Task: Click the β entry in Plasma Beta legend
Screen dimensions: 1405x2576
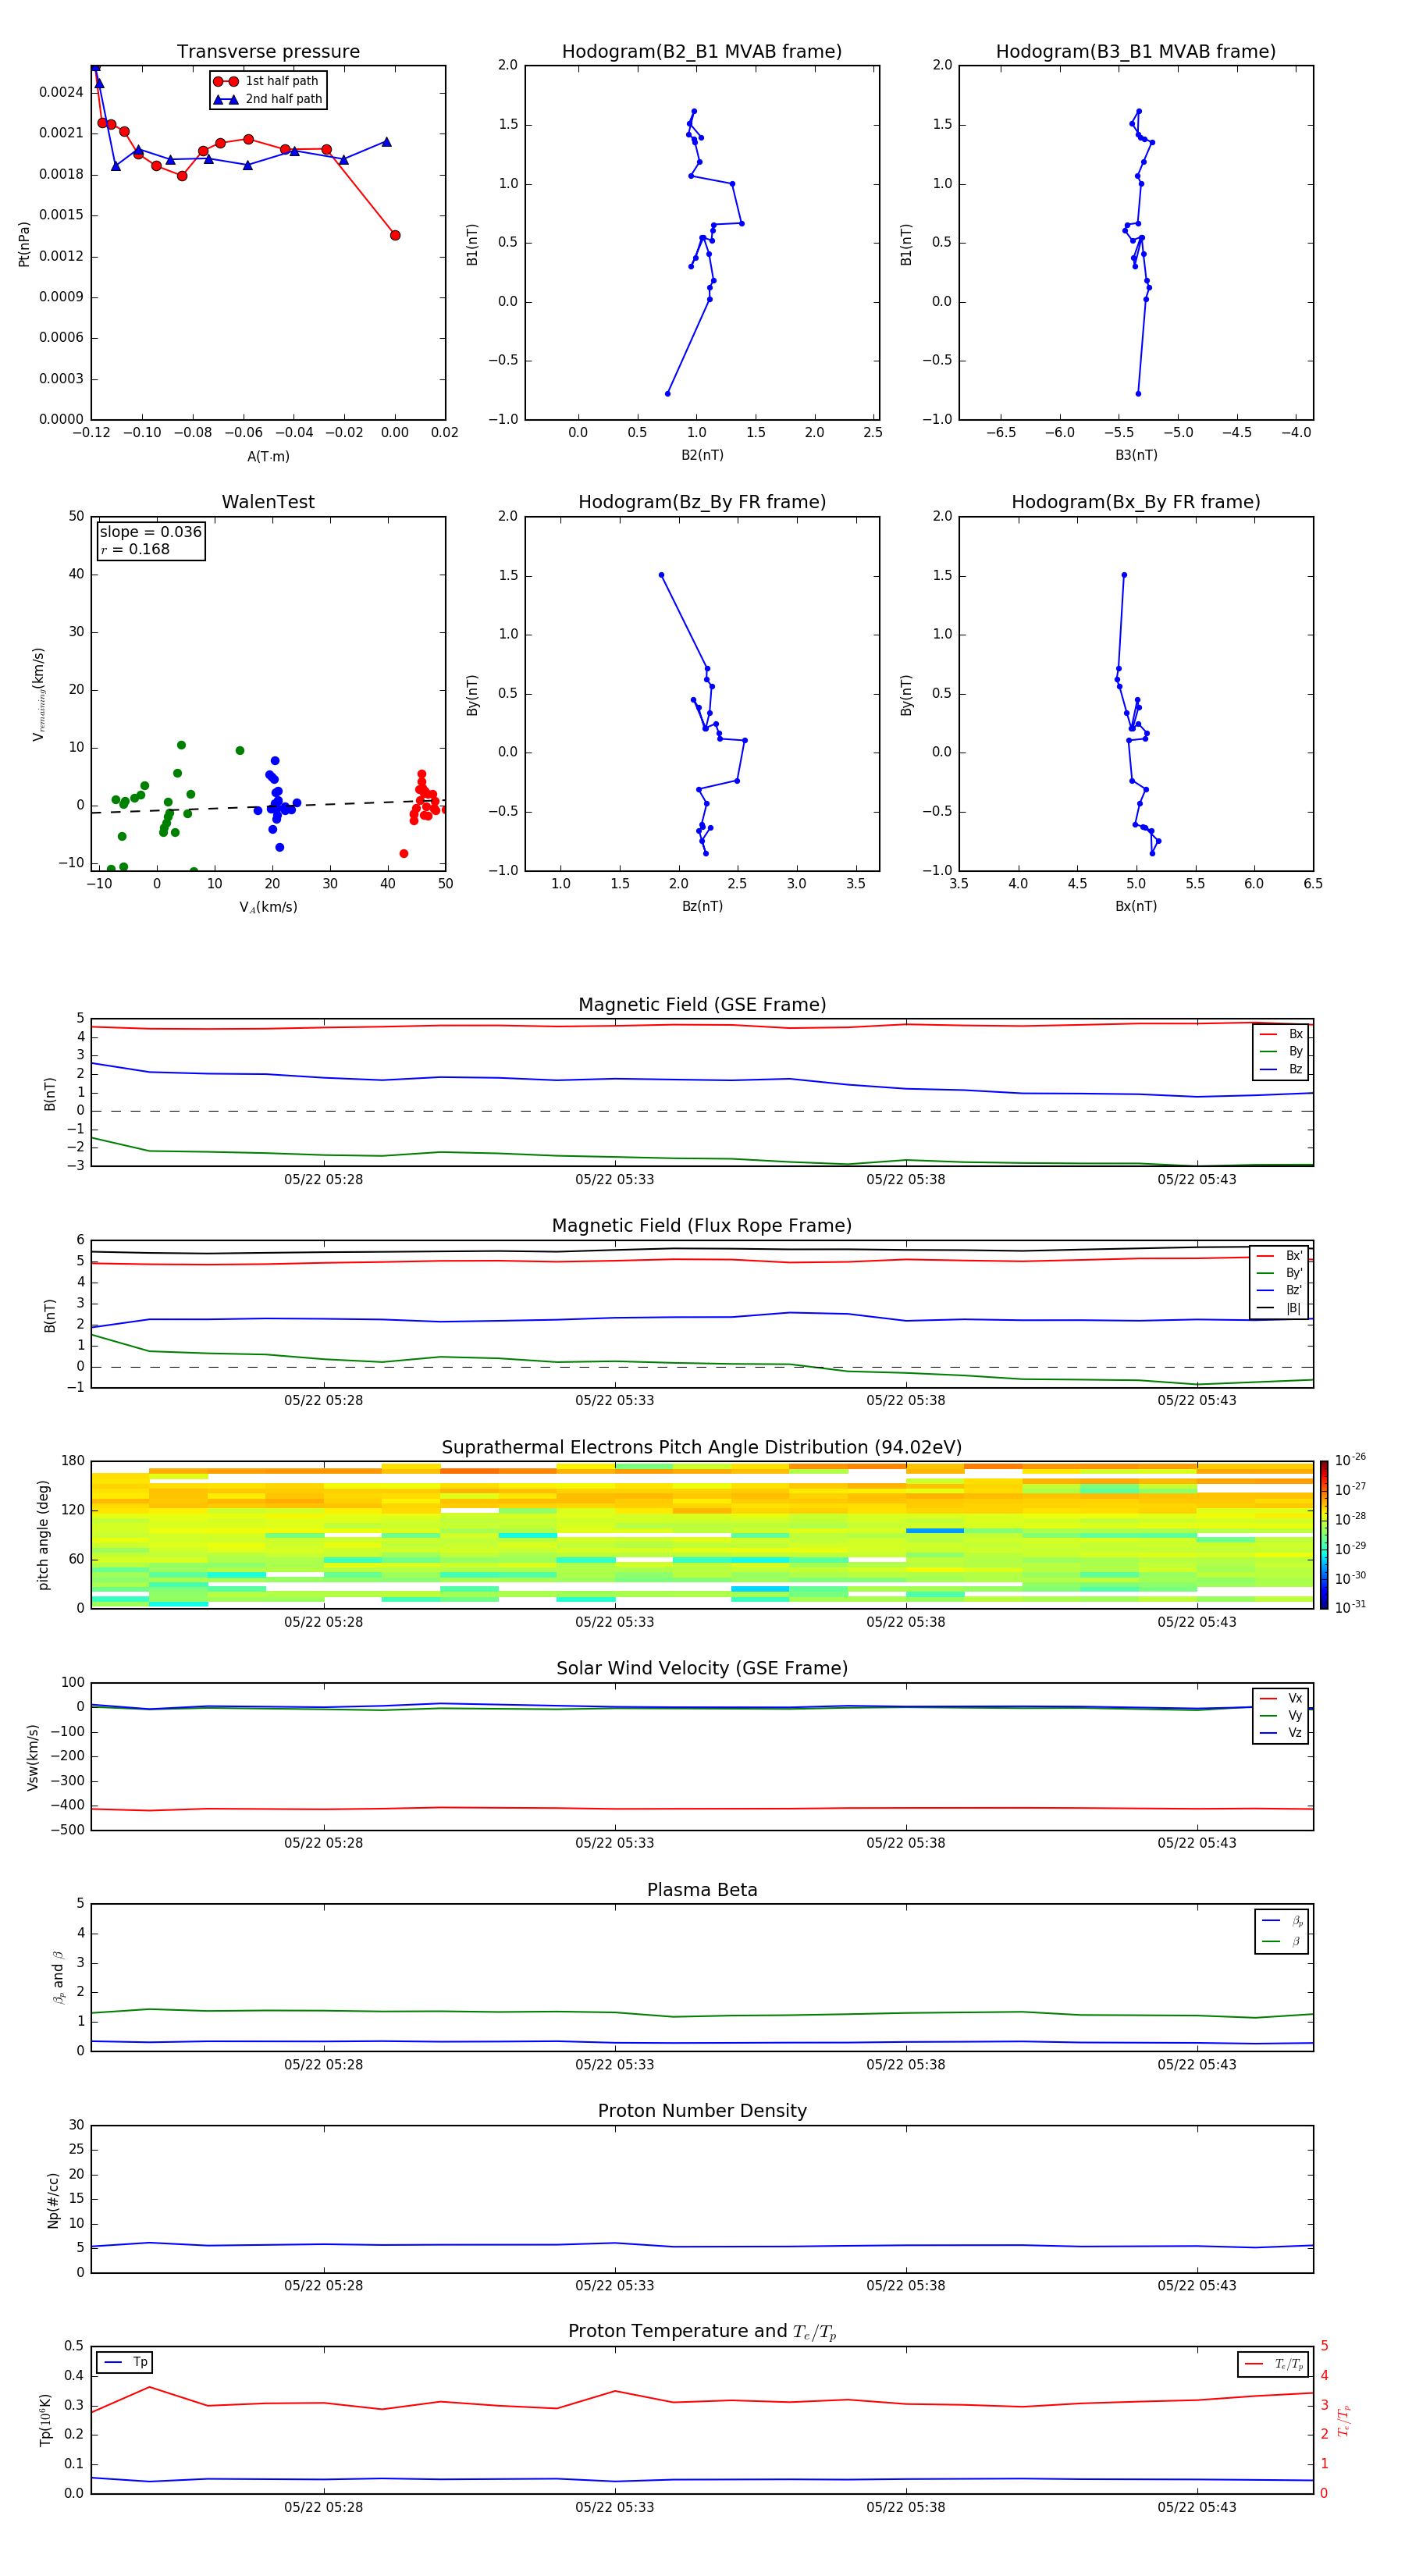Action: [1282, 1941]
